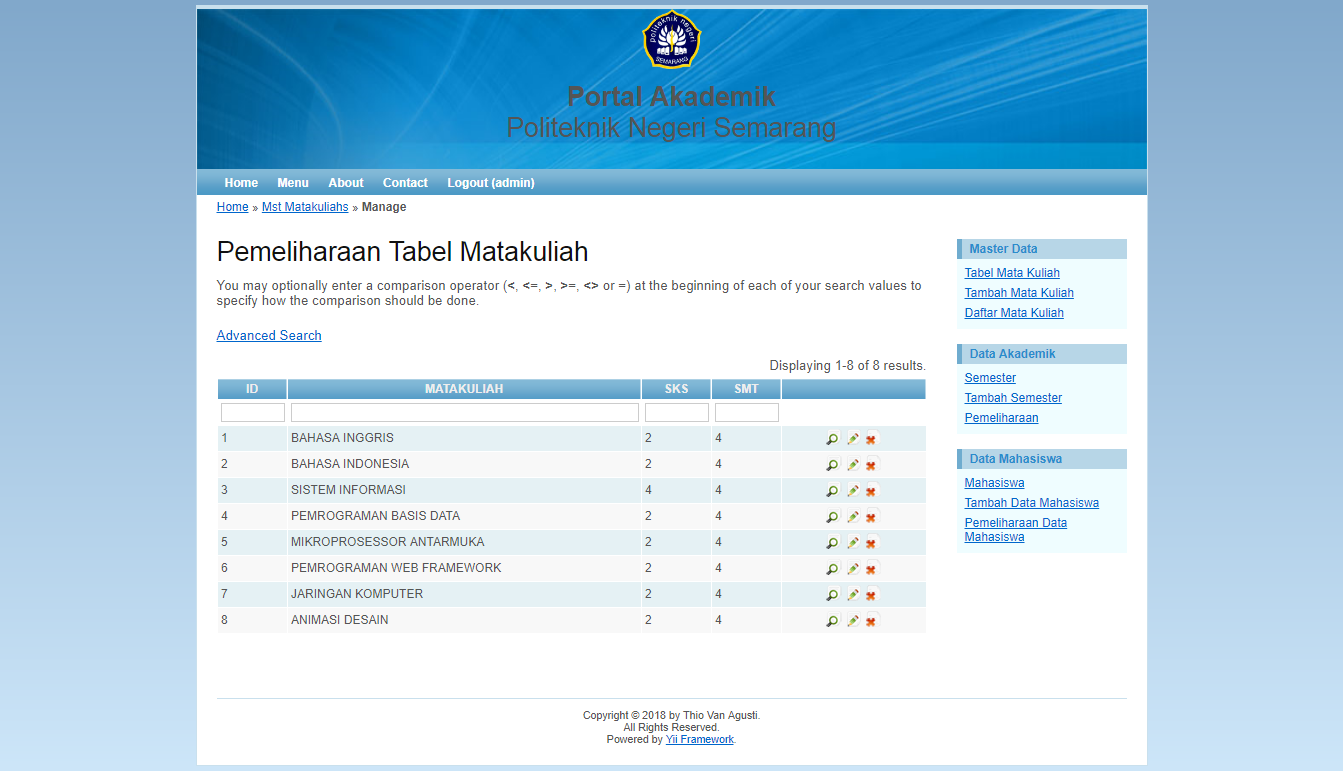Click Logout (admin) in the navigation bar
Viewport: 1343px width, 771px height.
click(491, 183)
